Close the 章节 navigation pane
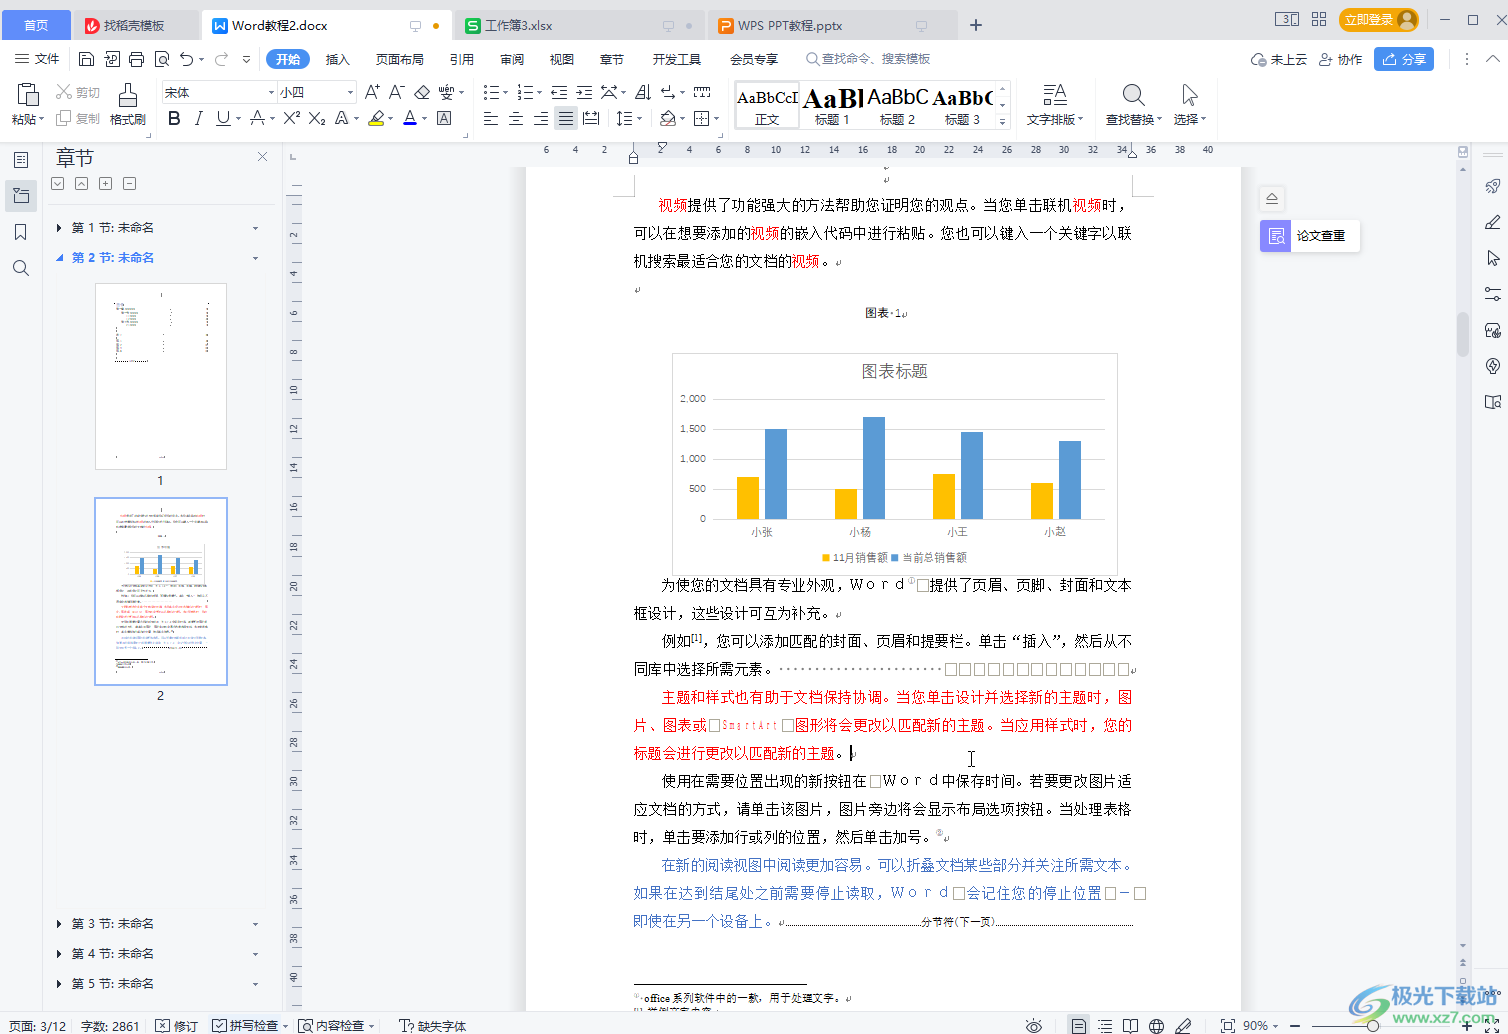 pos(262,157)
